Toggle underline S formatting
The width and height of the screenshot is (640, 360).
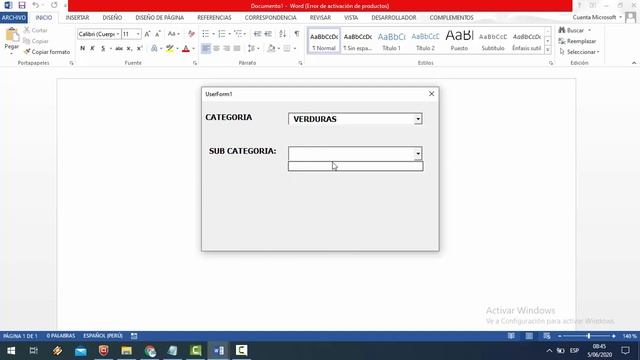(103, 49)
